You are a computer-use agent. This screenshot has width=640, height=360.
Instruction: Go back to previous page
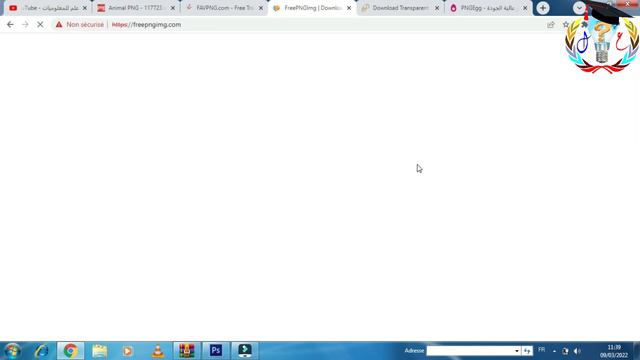tap(10, 24)
